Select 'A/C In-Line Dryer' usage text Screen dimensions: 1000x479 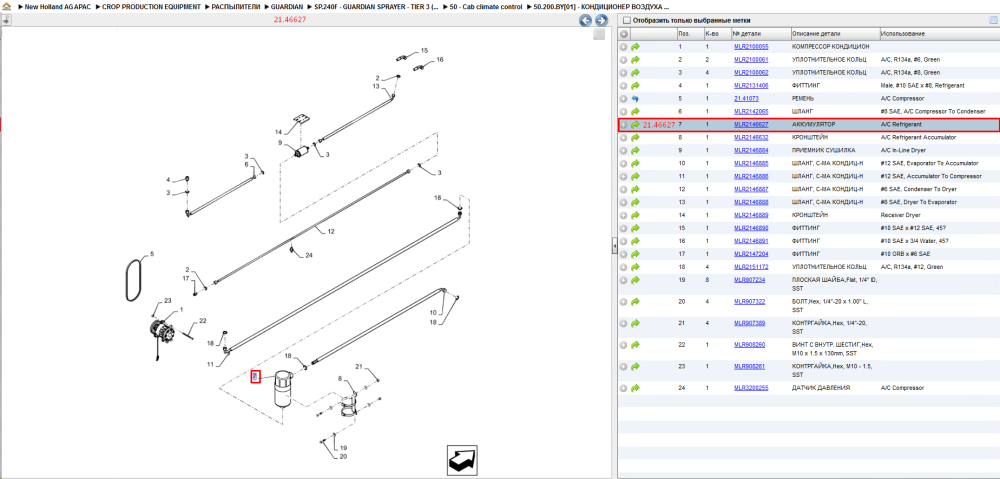(x=902, y=151)
